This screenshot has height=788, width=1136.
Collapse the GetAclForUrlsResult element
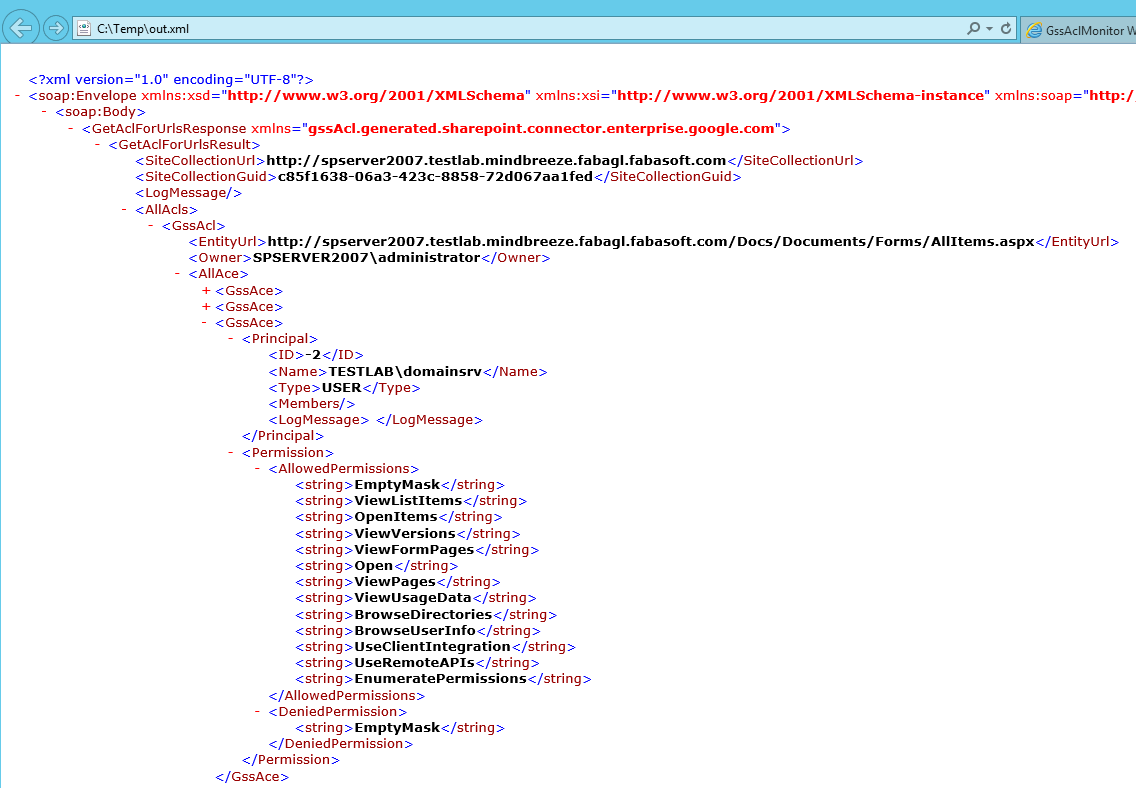98,145
